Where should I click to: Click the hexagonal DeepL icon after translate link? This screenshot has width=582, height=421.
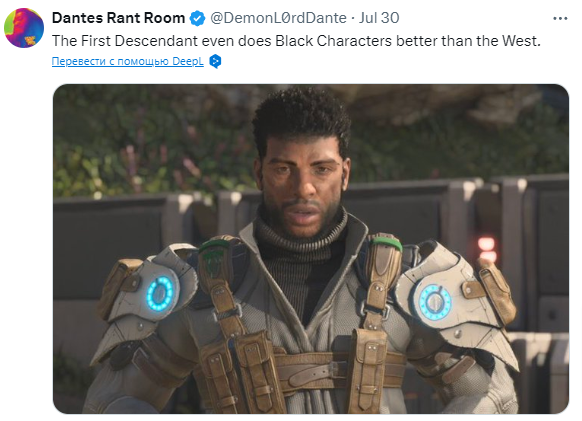tap(215, 61)
